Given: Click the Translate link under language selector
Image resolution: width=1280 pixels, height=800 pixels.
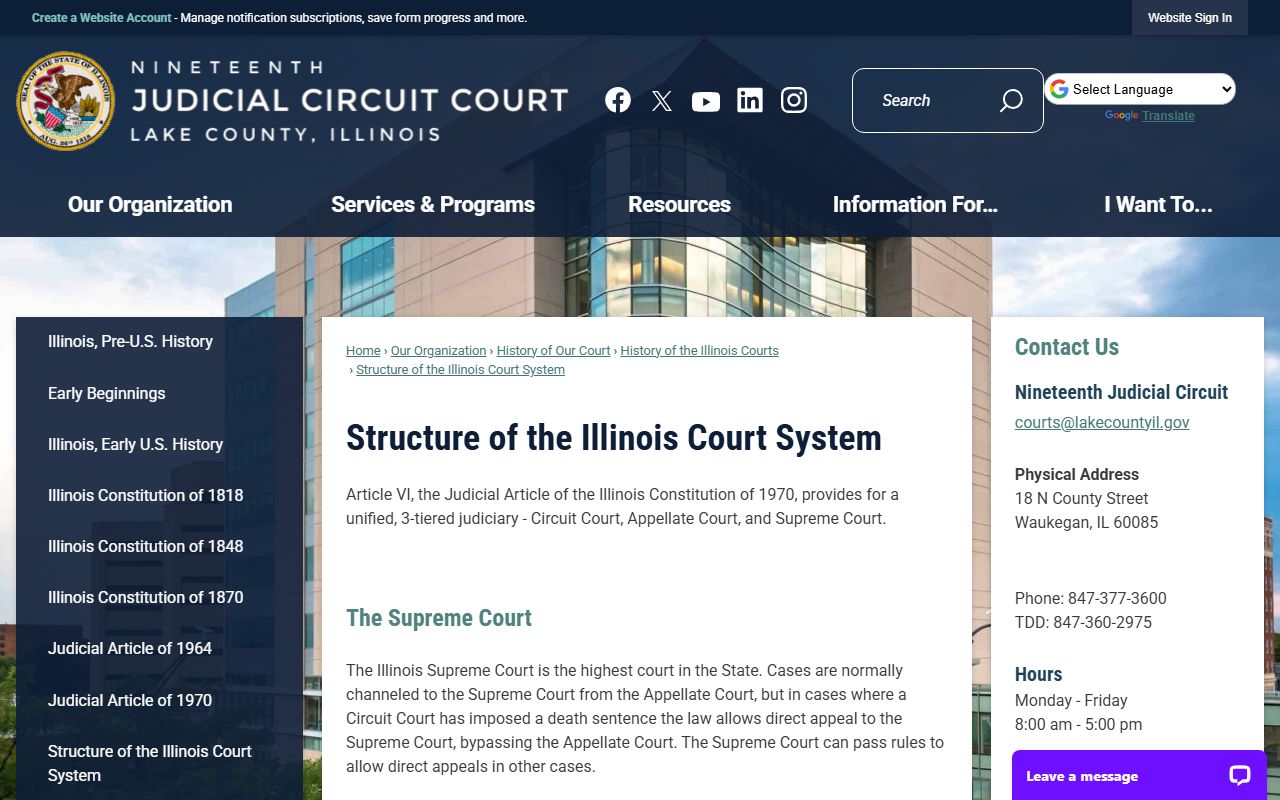Looking at the screenshot, I should pyautogui.click(x=1169, y=116).
